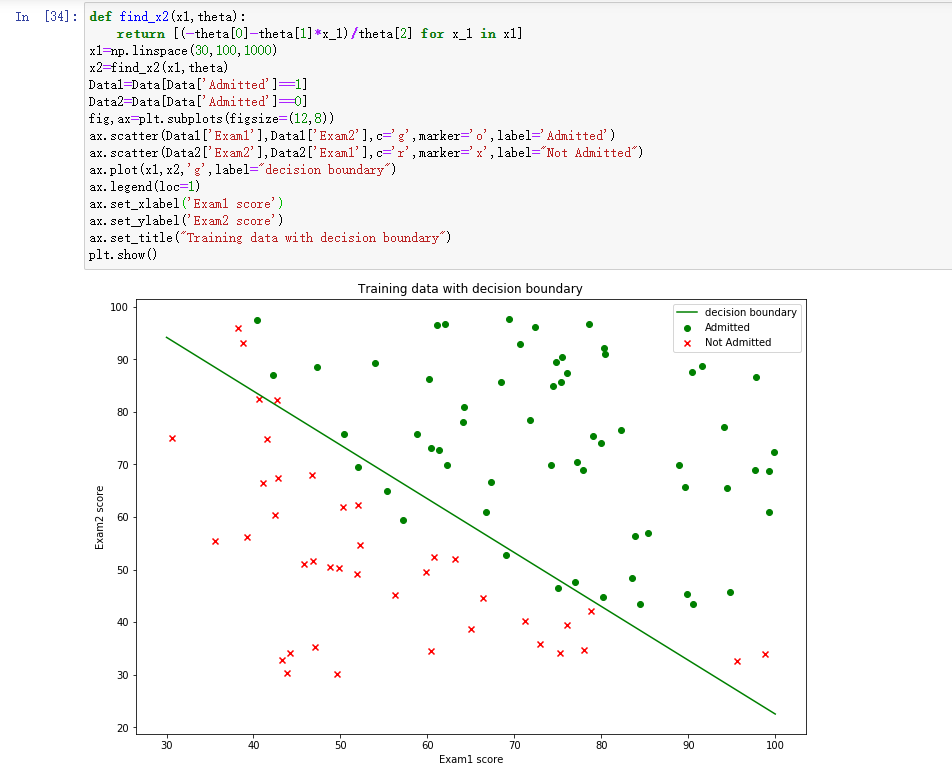The image size is (952, 770).
Task: Click the ax.set_ylabel code line
Action: 186,220
